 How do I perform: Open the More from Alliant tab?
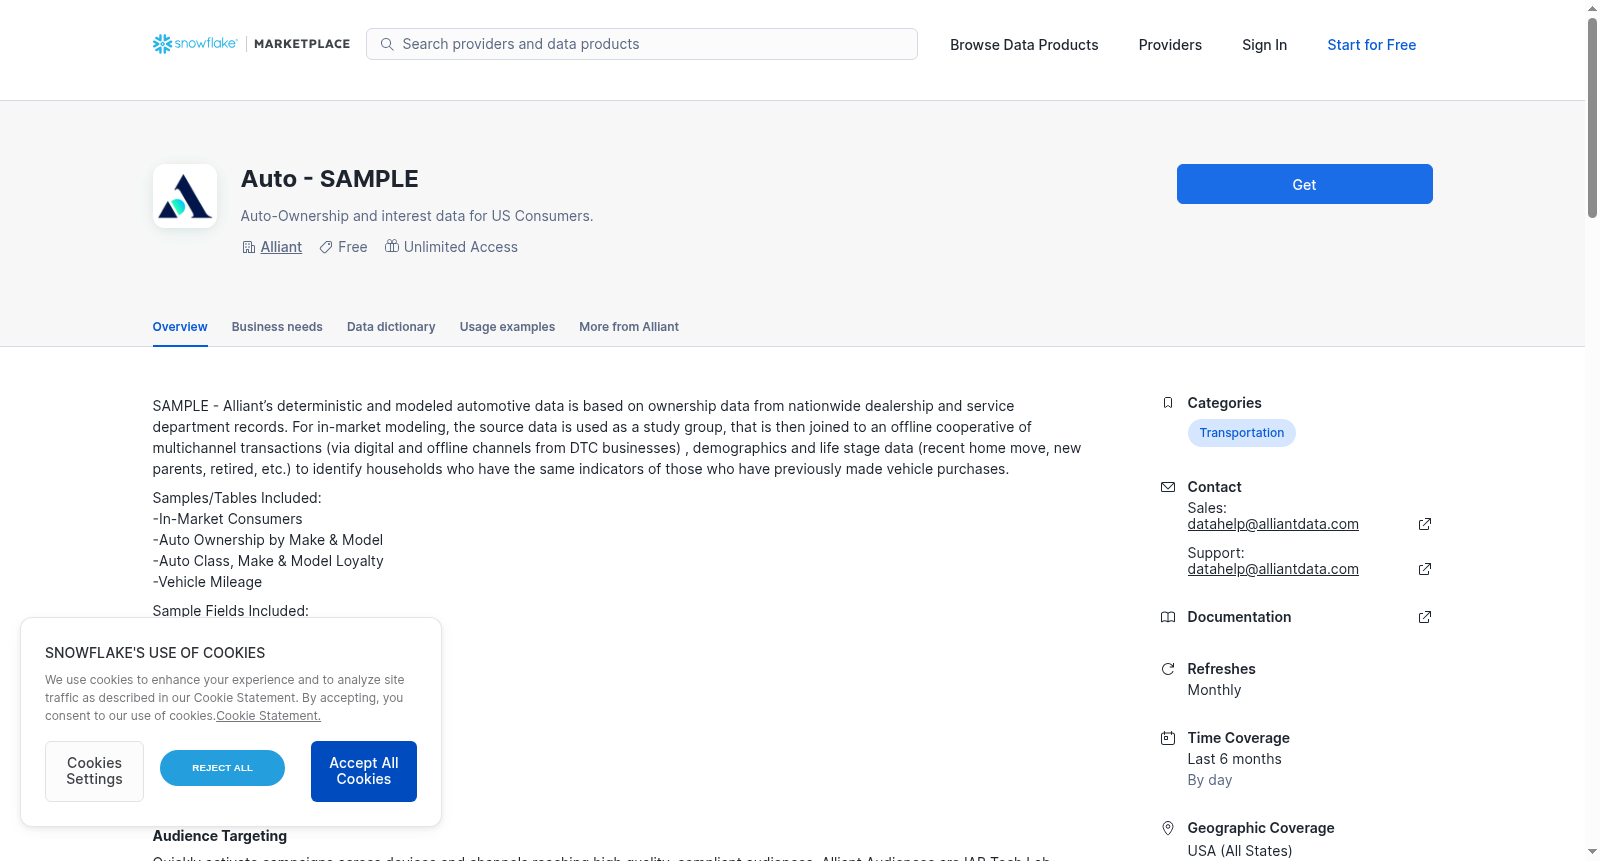pyautogui.click(x=629, y=327)
